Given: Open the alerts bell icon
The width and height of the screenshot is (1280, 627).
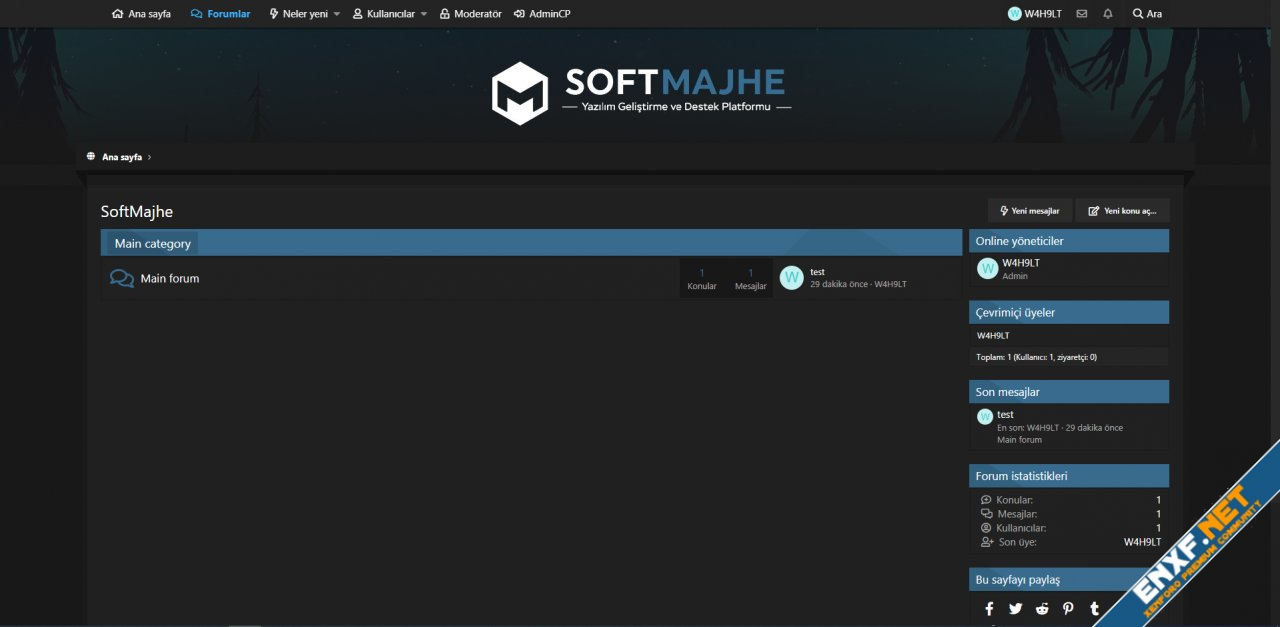Looking at the screenshot, I should pos(1108,14).
